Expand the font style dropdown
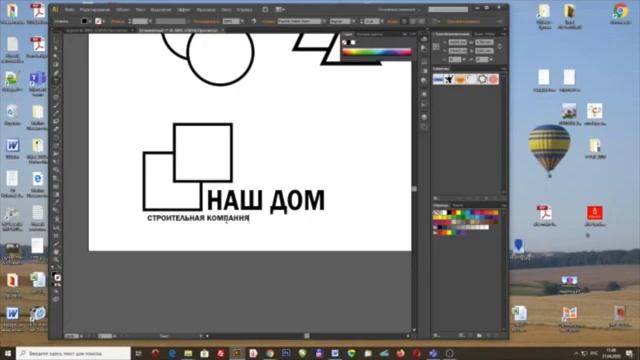The width and height of the screenshot is (640, 360). [x=353, y=21]
